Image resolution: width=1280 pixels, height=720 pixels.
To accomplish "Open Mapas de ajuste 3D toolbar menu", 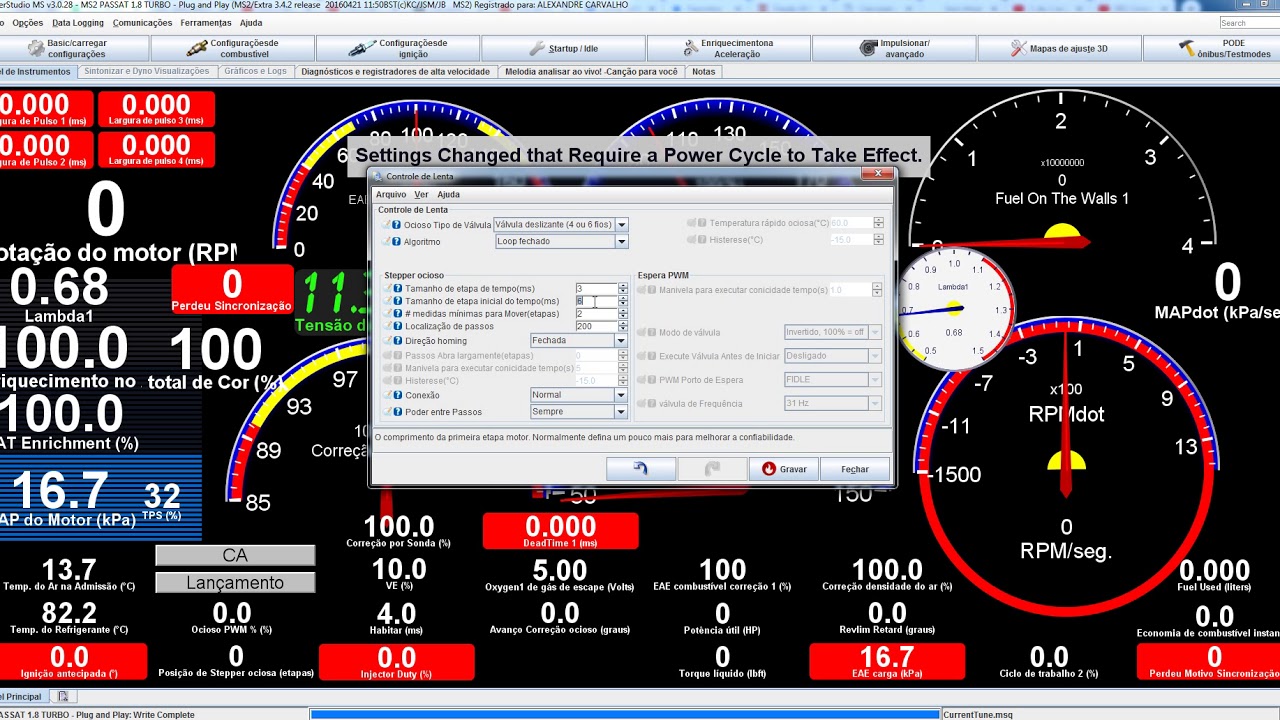I will point(1059,48).
